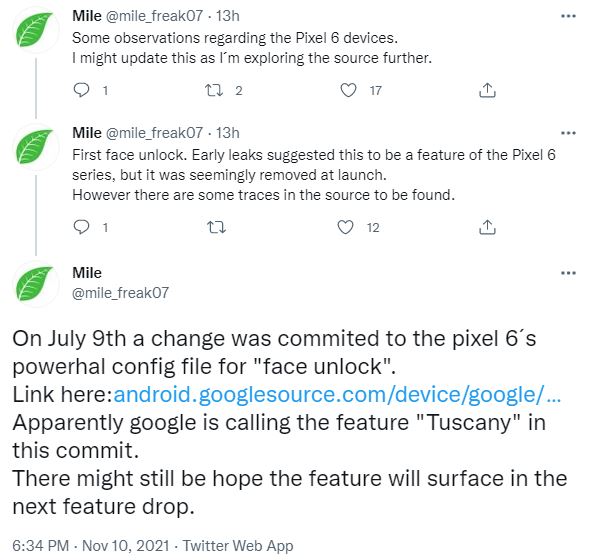This screenshot has height=560, width=589.
Task: Open more options for the first tweet
Action: click(x=568, y=16)
